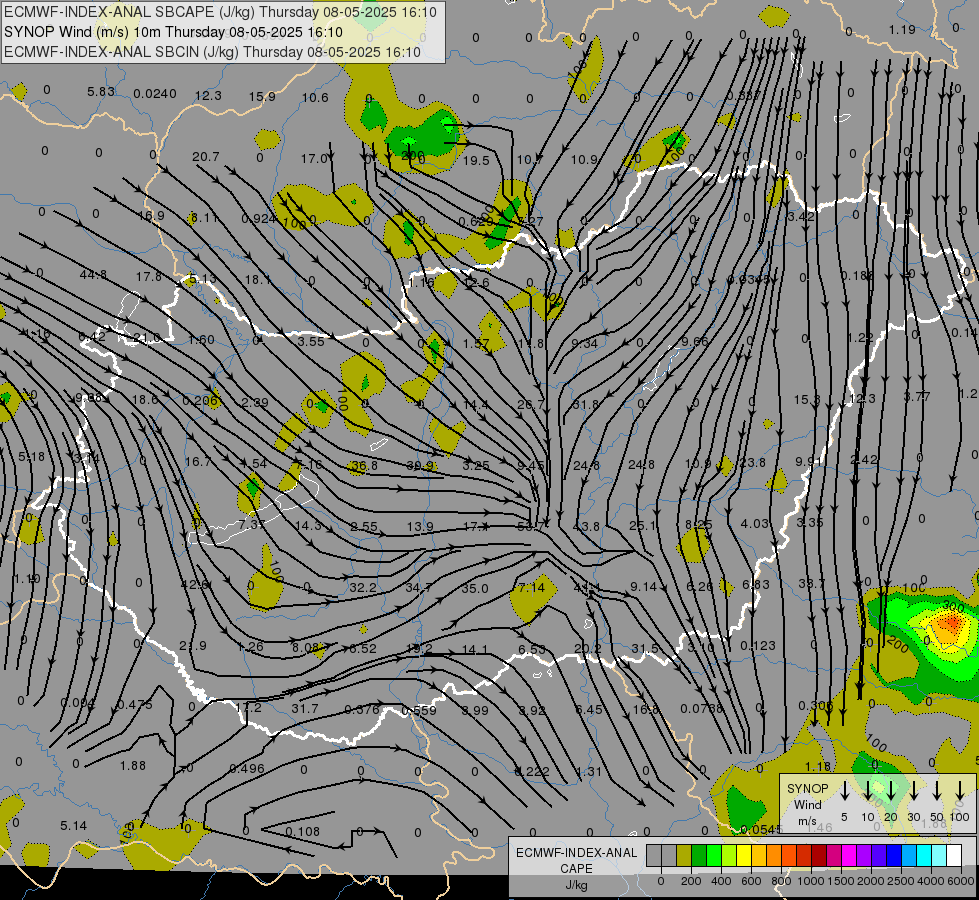Click the 100 m/s wind arrow in legend
This screenshot has height=900, width=979.
[x=960, y=791]
